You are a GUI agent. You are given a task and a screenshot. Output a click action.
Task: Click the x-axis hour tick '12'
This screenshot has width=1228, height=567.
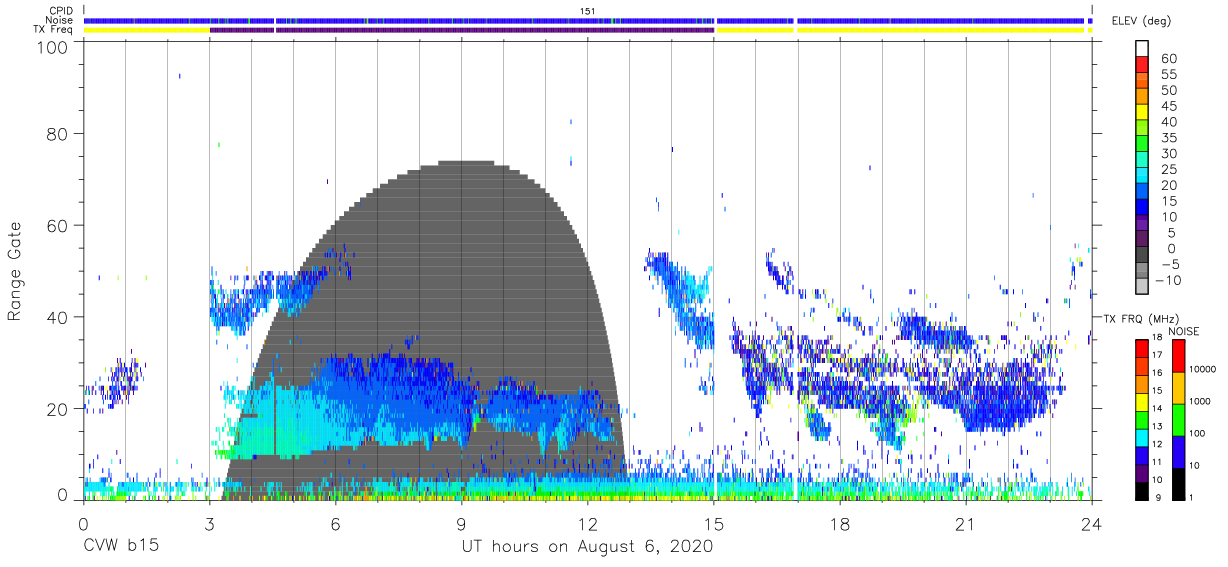tap(587, 524)
